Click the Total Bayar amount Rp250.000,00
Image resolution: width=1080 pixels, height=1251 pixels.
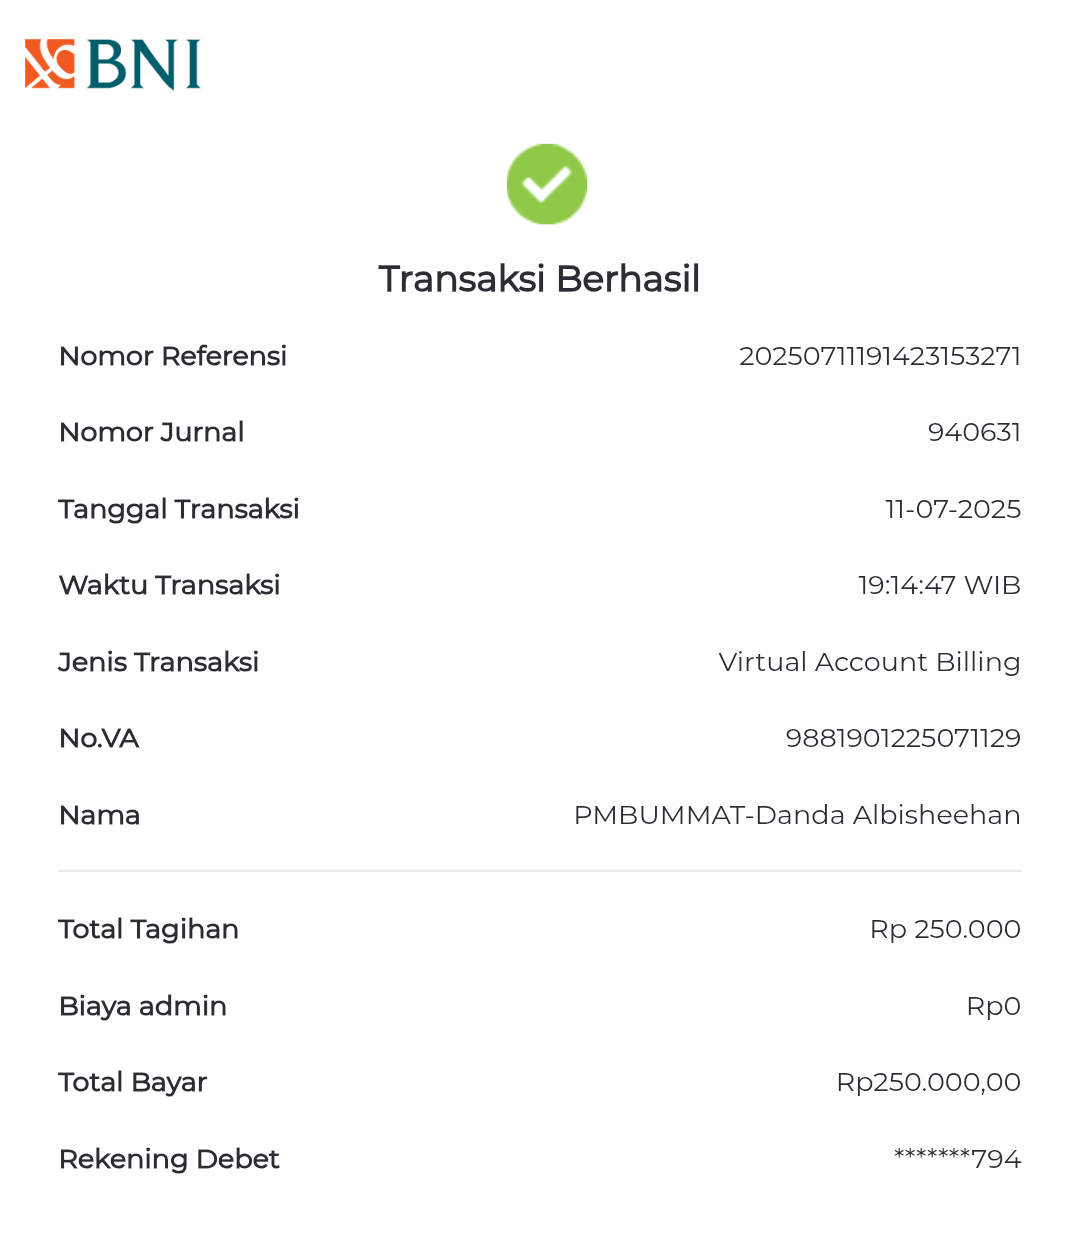coord(928,1082)
